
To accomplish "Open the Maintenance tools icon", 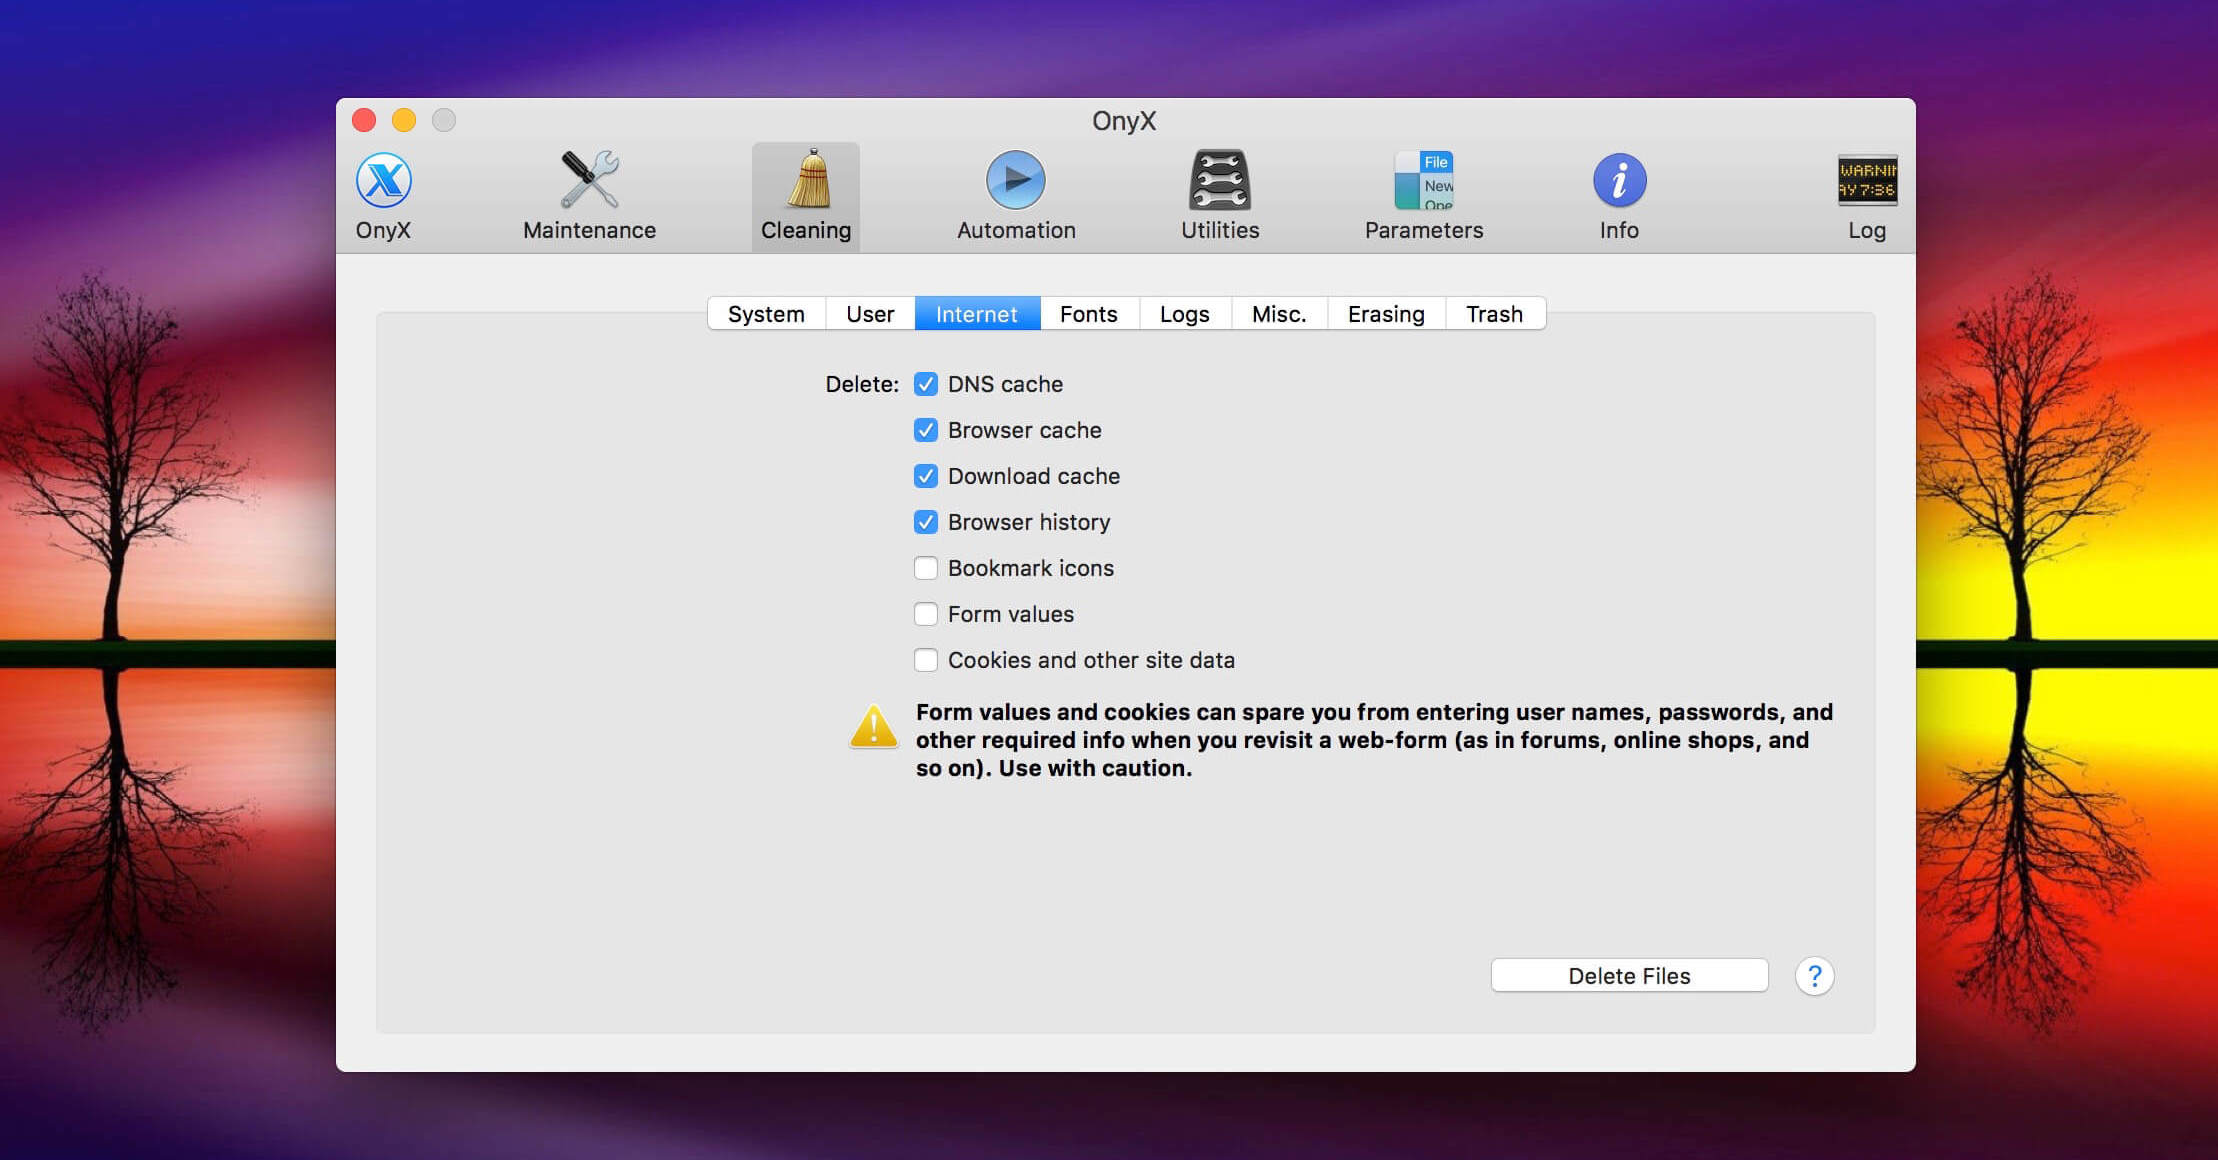I will click(589, 181).
